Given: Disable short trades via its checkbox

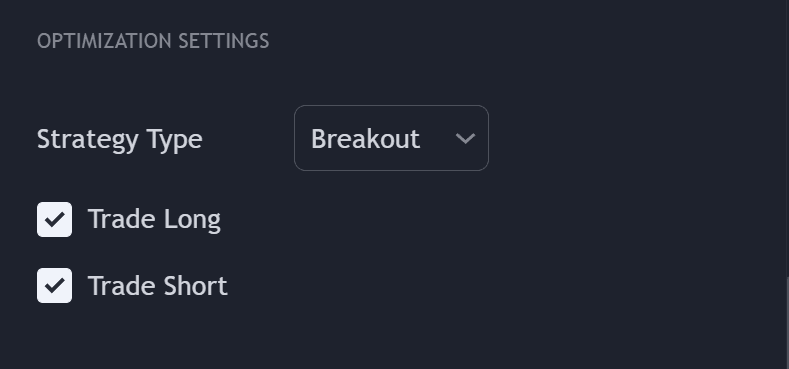Looking at the screenshot, I should click(x=54, y=285).
